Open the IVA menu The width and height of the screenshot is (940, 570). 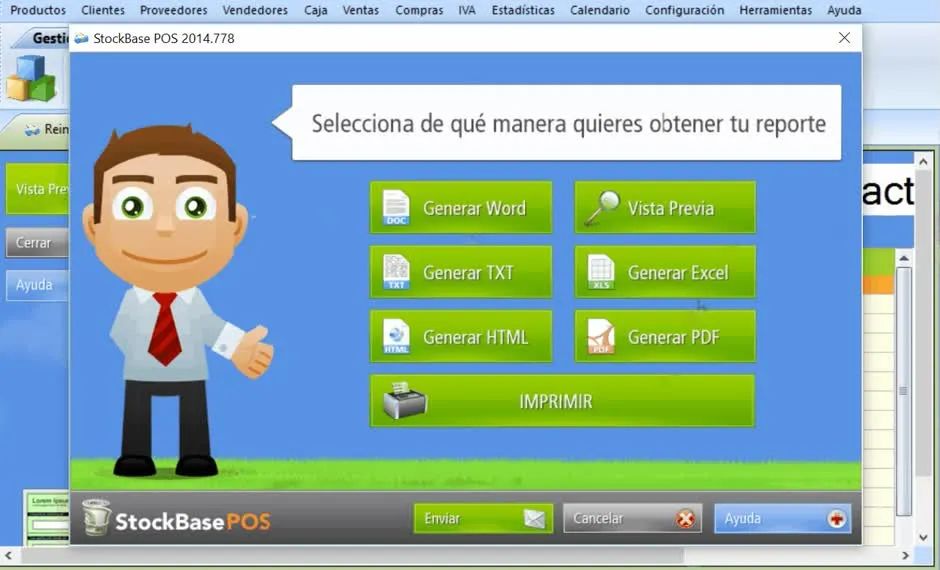(x=466, y=10)
